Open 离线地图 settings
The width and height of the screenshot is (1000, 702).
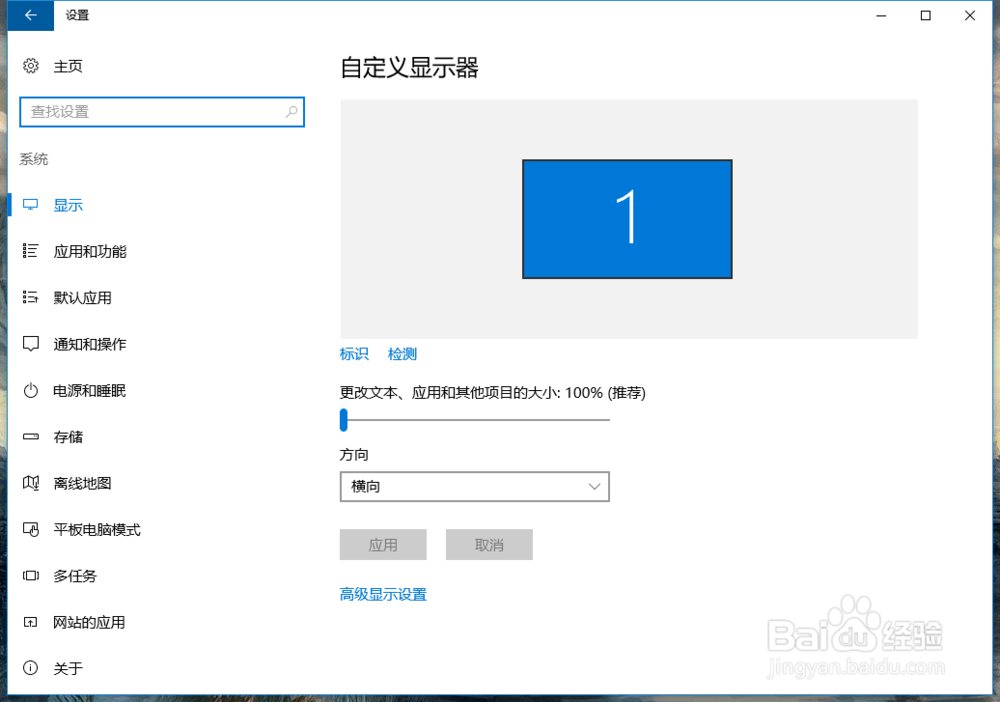click(x=82, y=483)
